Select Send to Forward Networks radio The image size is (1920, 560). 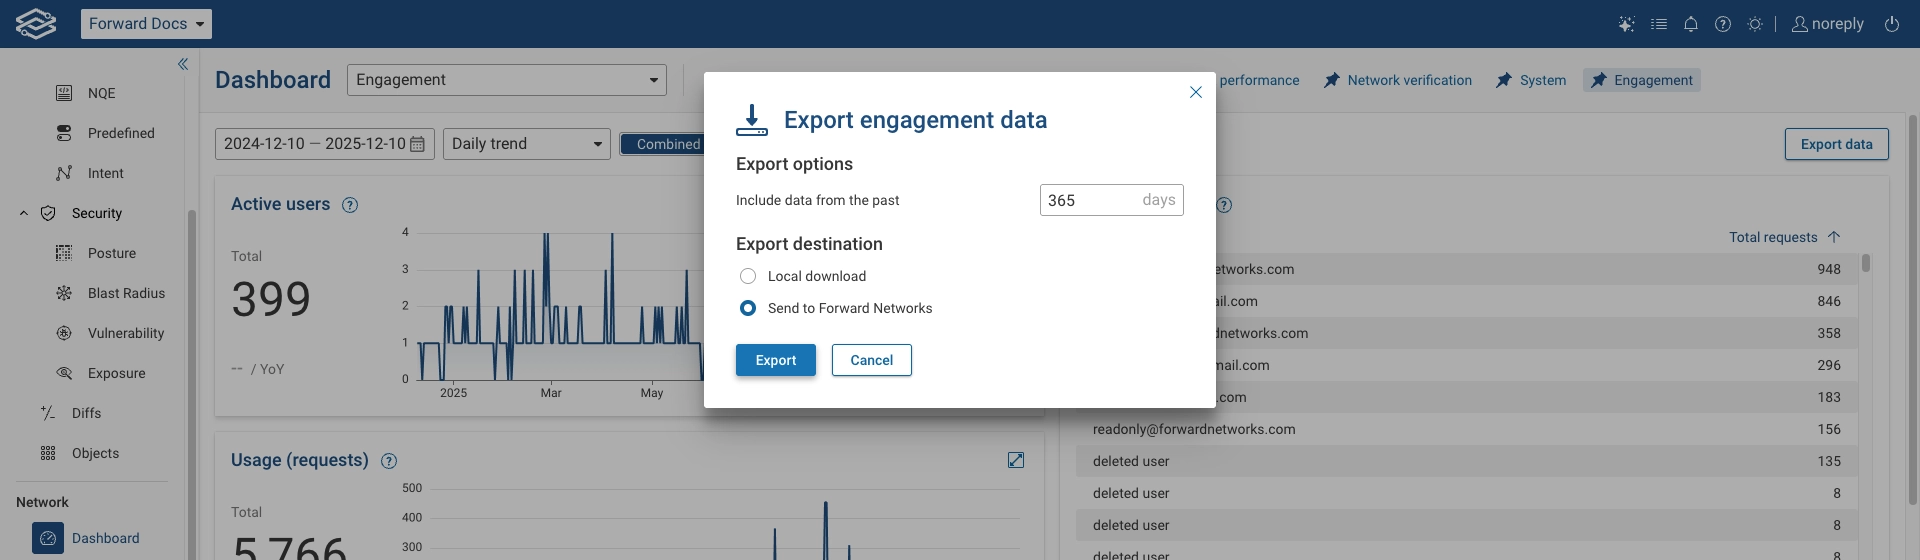[x=748, y=308]
